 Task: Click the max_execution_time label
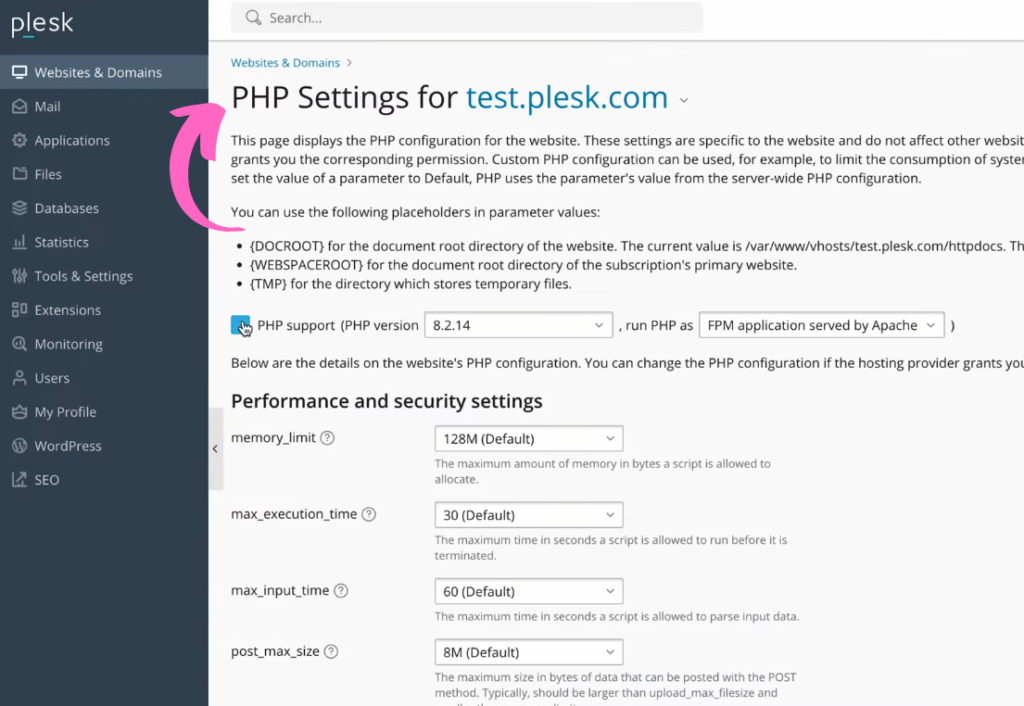[x=294, y=514]
